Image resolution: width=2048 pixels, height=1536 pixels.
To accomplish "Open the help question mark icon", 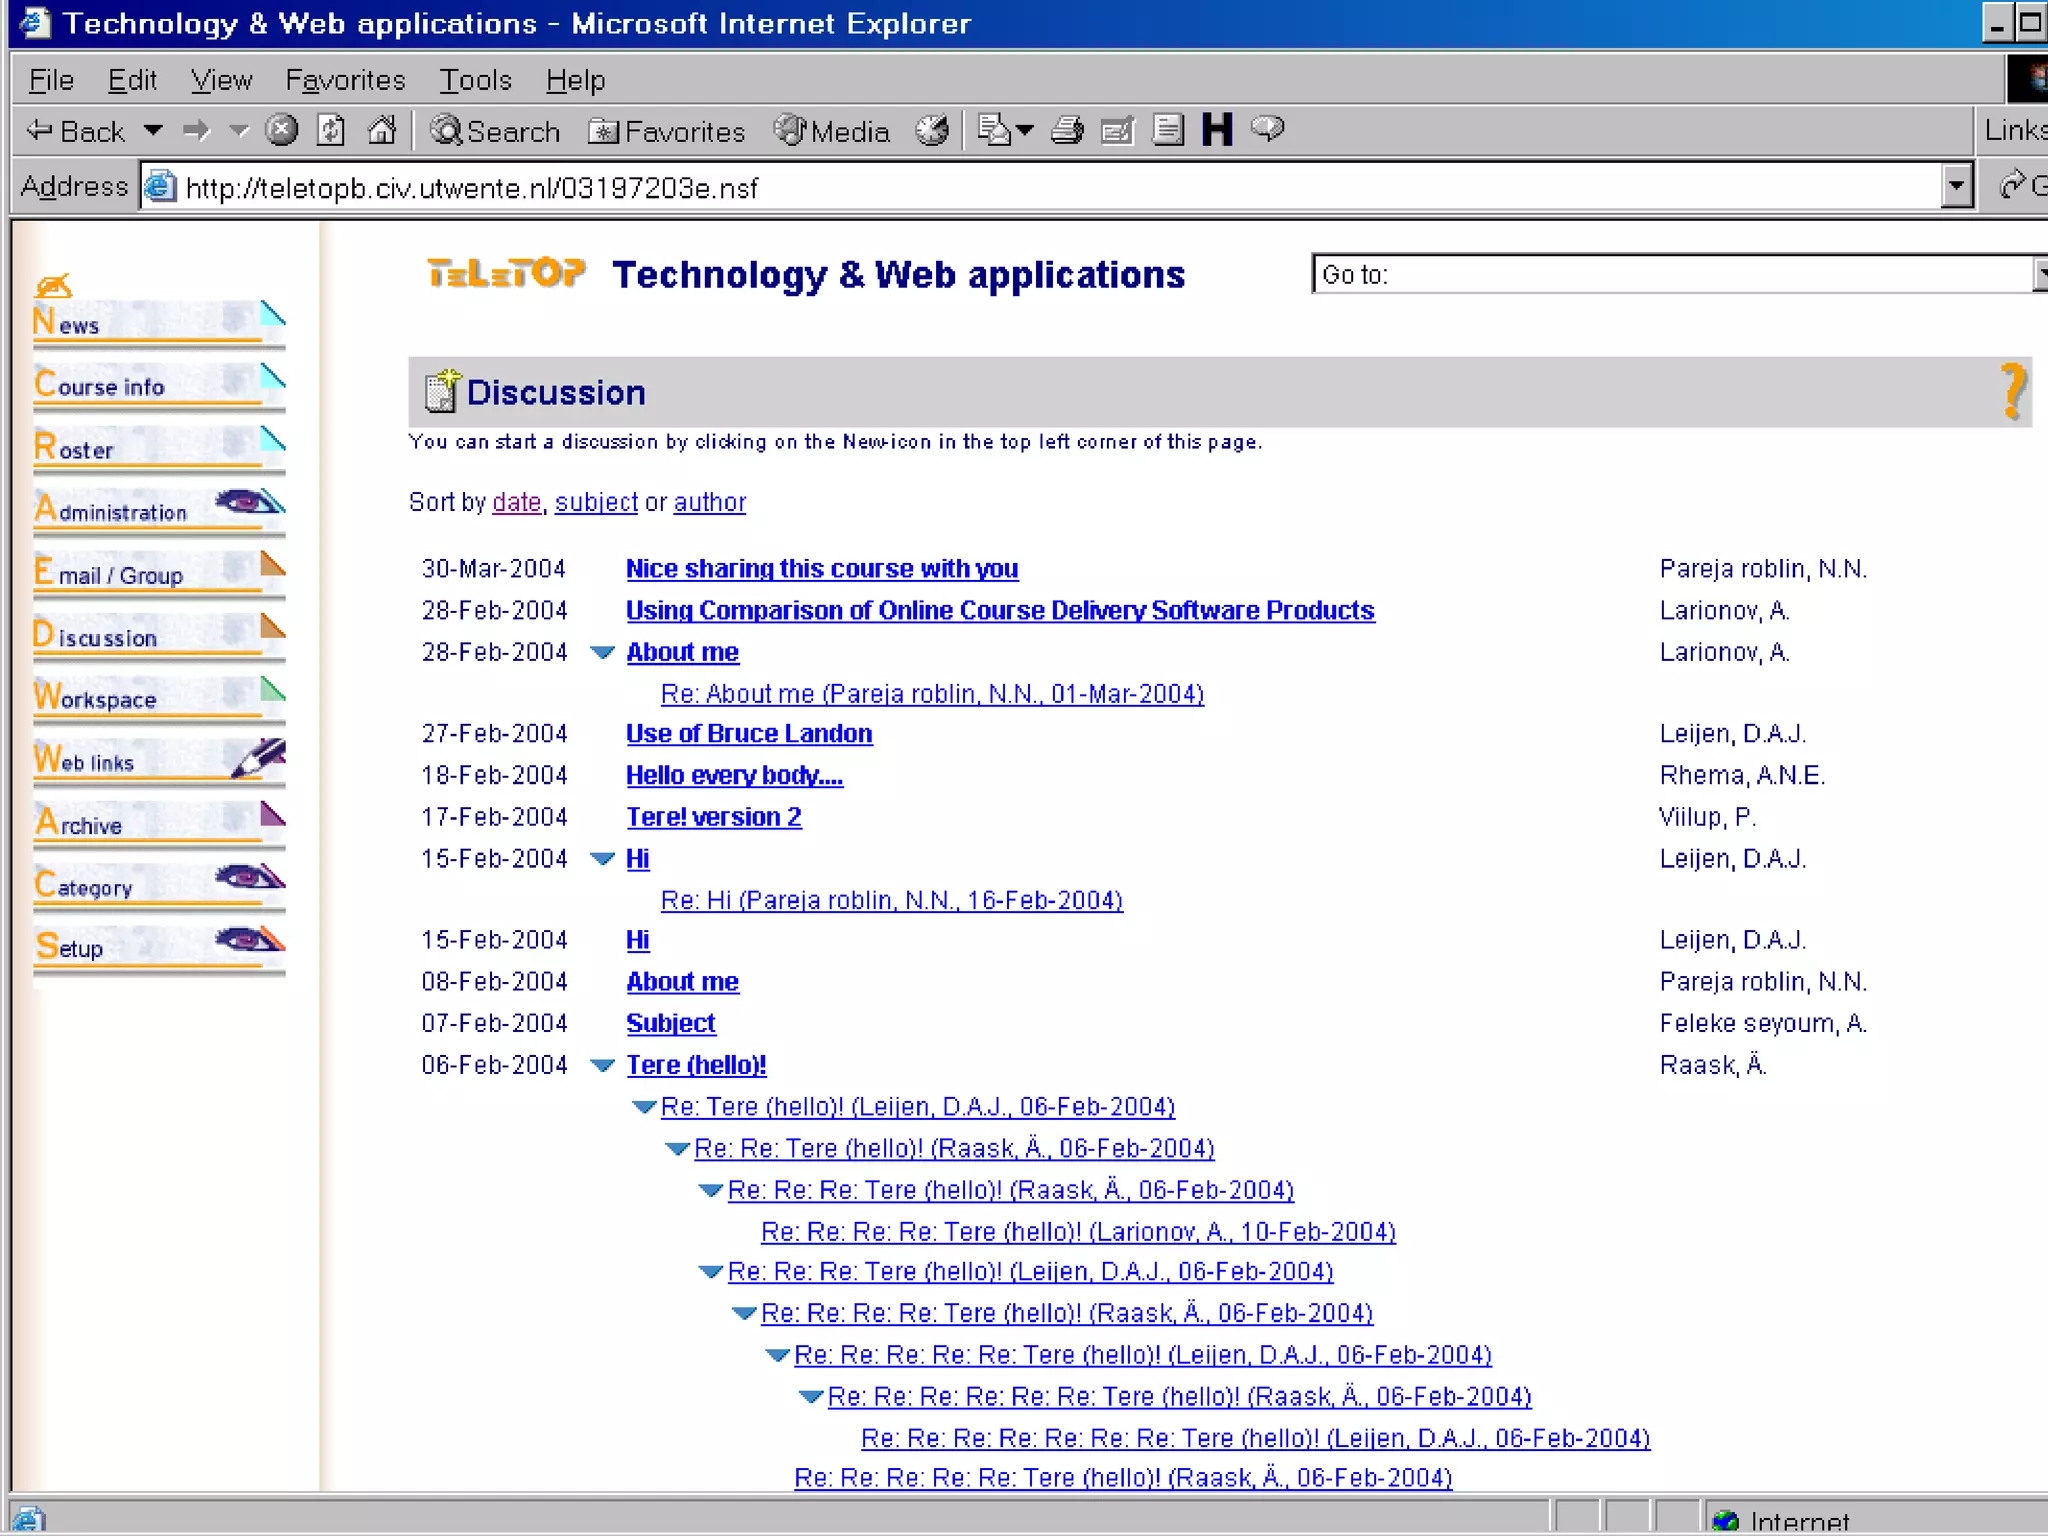I will tap(2013, 391).
